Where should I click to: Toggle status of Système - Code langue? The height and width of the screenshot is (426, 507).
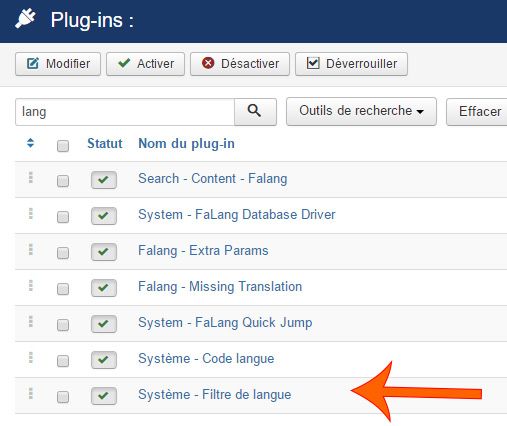(x=104, y=360)
